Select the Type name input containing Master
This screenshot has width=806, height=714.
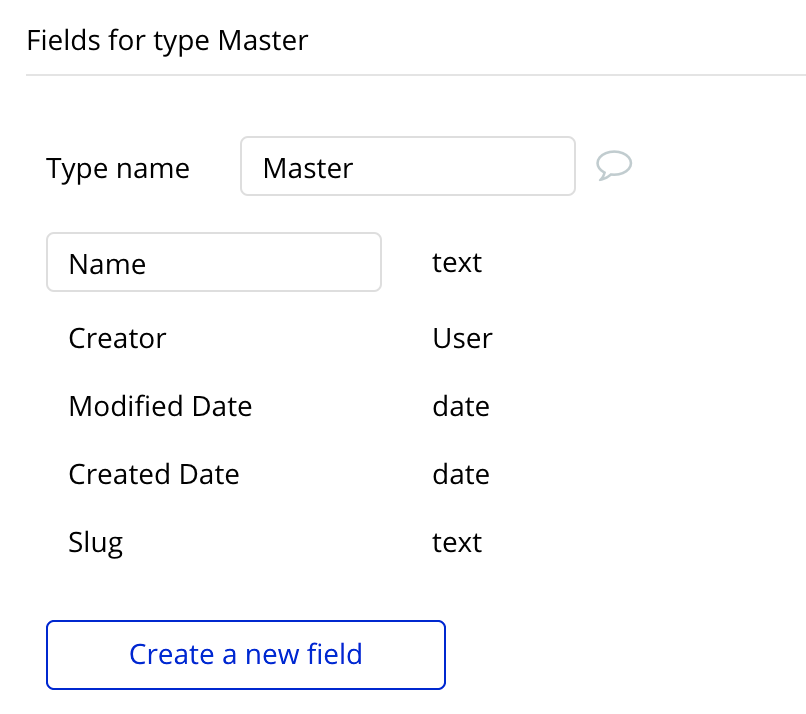[x=407, y=166]
